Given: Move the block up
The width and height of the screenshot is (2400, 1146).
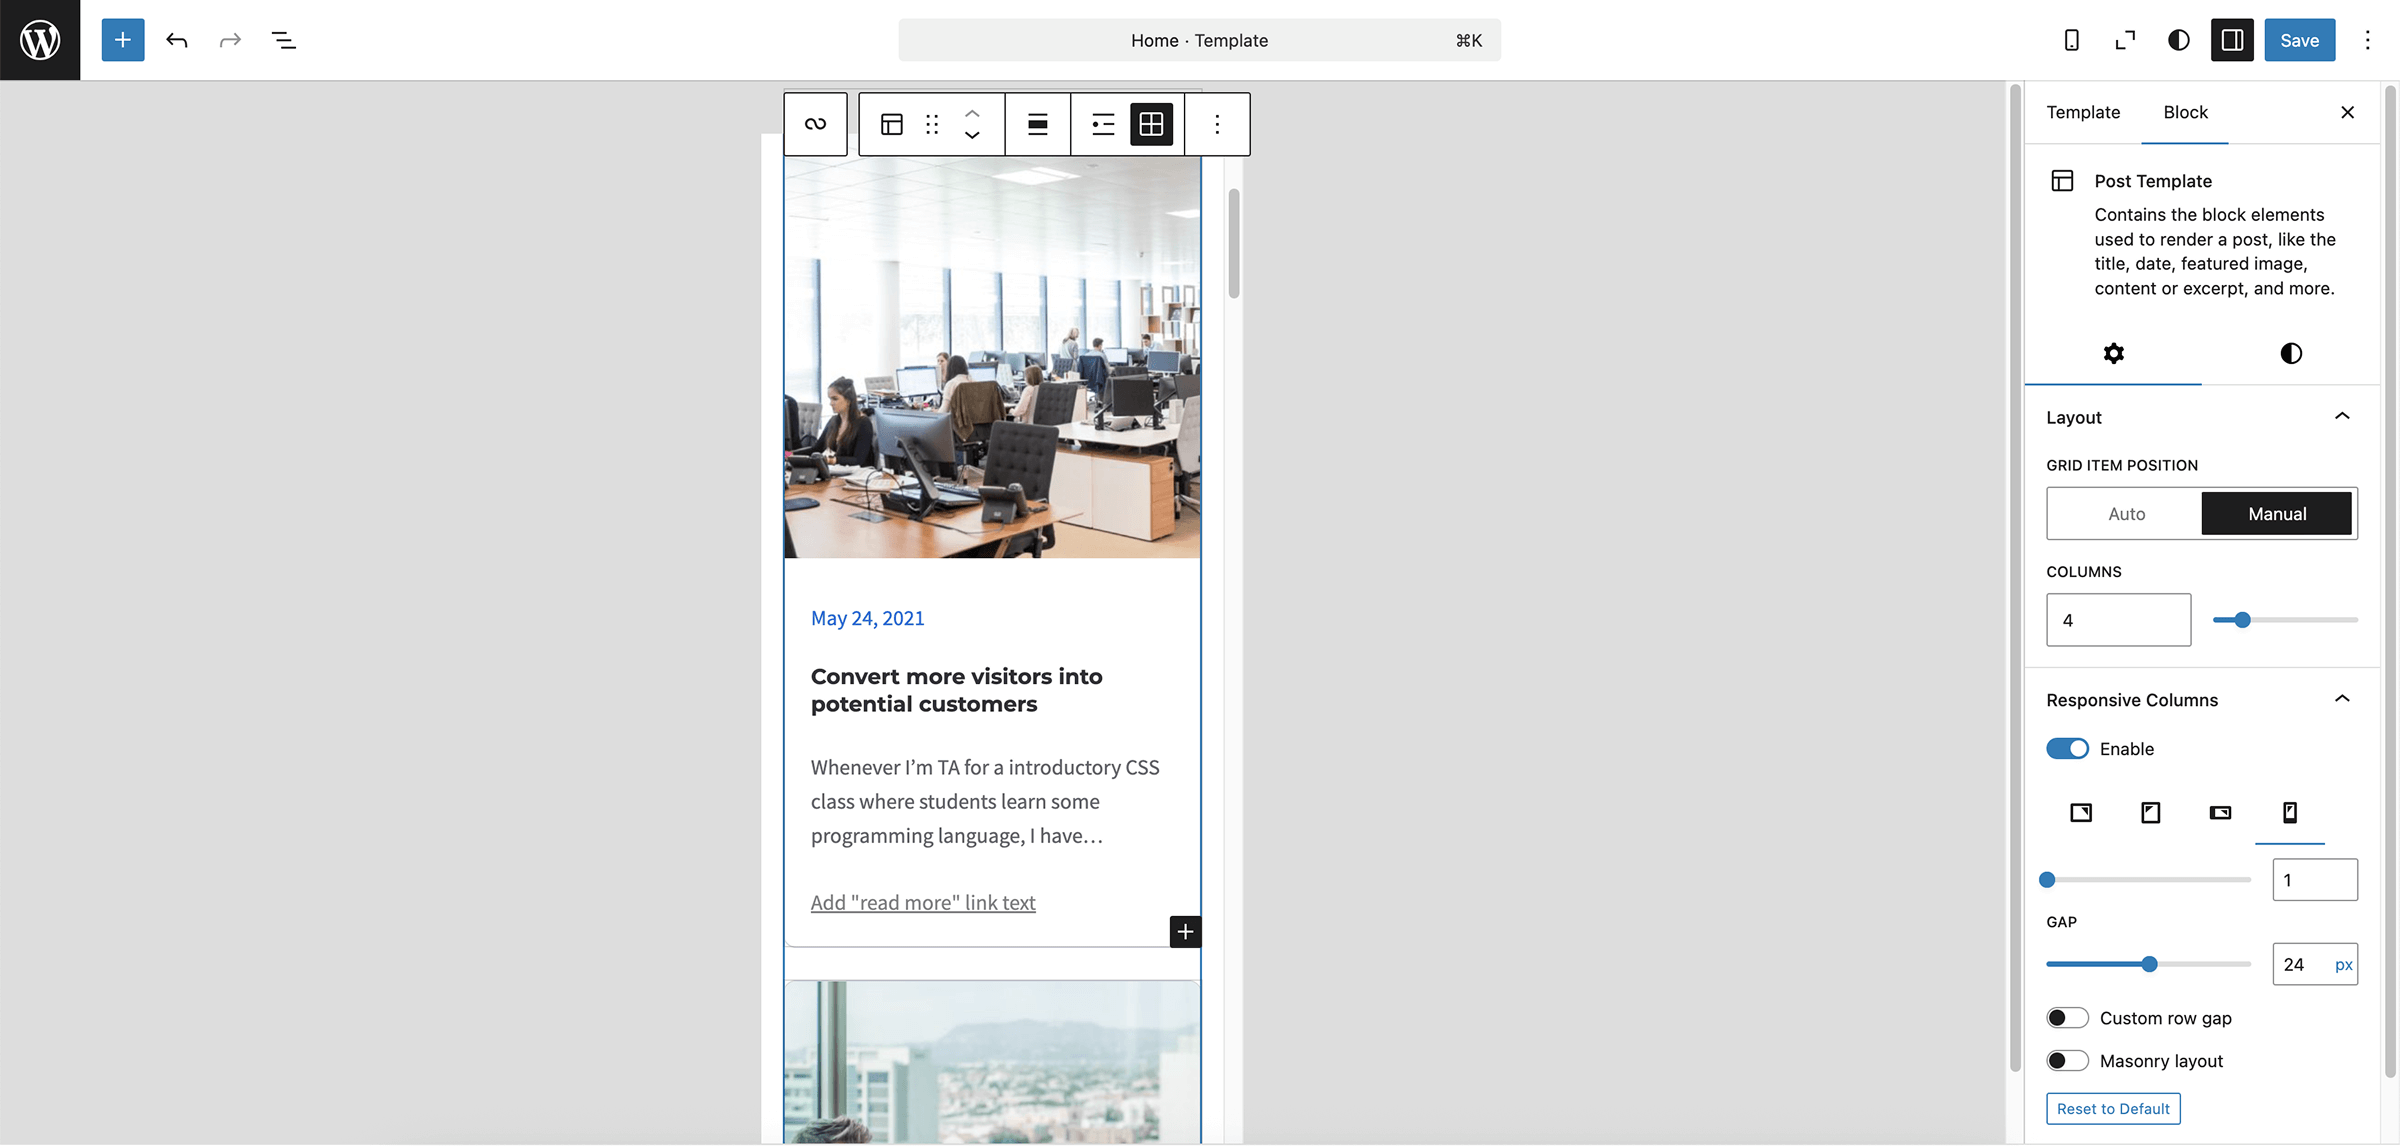Looking at the screenshot, I should pos(972,113).
